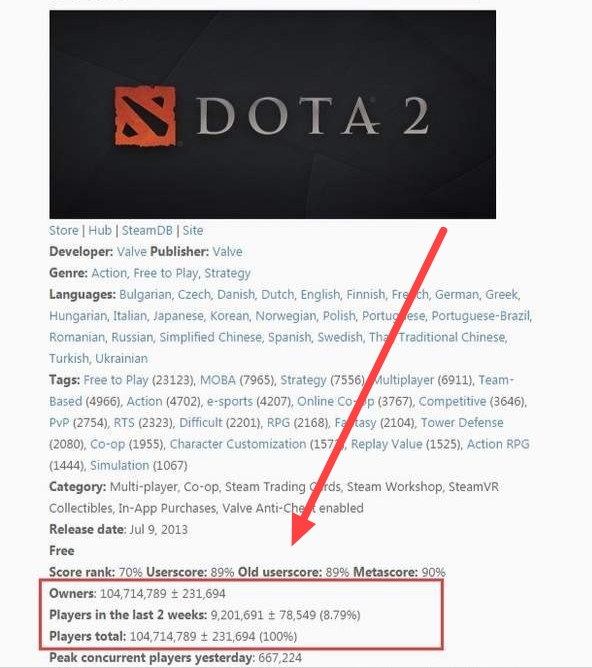The width and height of the screenshot is (592, 668).
Task: Click the Simulation tag
Action: pos(120,465)
